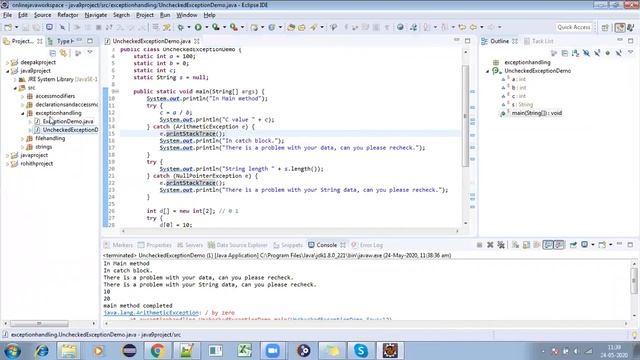Toggle the Scroll Lock console button
The image size is (640, 360).
pyautogui.click(x=526, y=245)
